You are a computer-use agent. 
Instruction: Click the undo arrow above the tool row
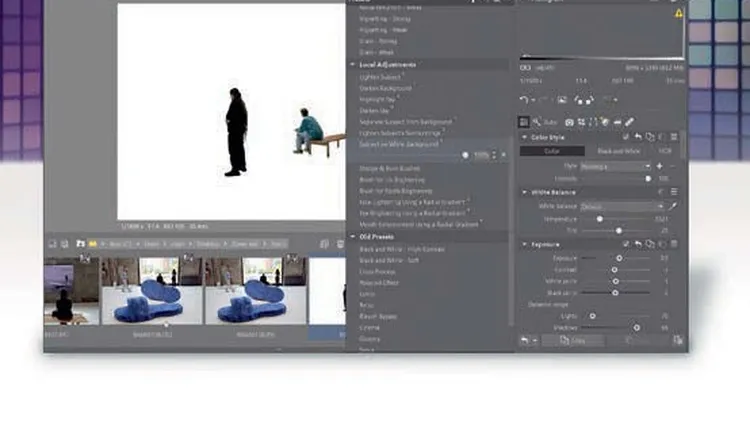click(x=524, y=100)
